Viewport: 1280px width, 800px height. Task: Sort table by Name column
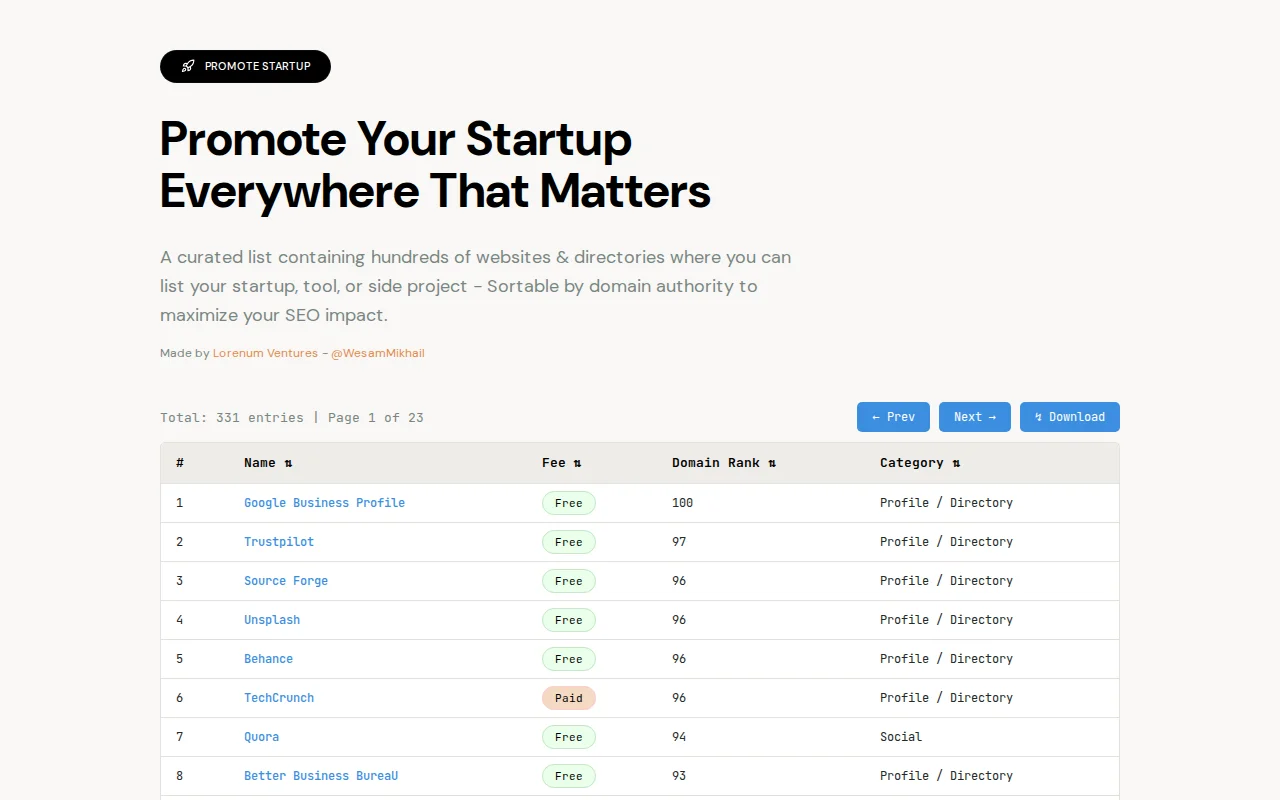tap(268, 463)
